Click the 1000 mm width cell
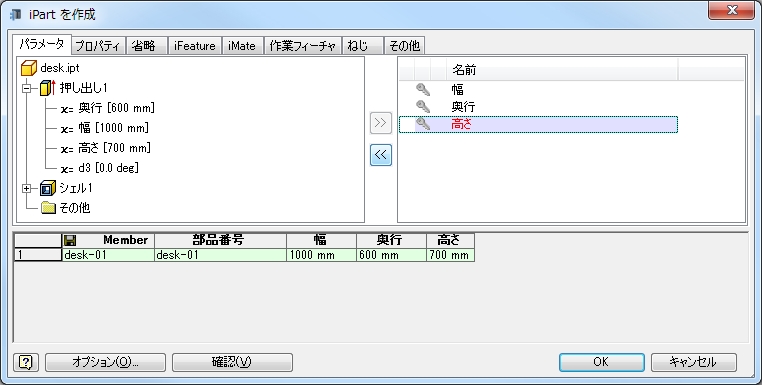 [321, 255]
